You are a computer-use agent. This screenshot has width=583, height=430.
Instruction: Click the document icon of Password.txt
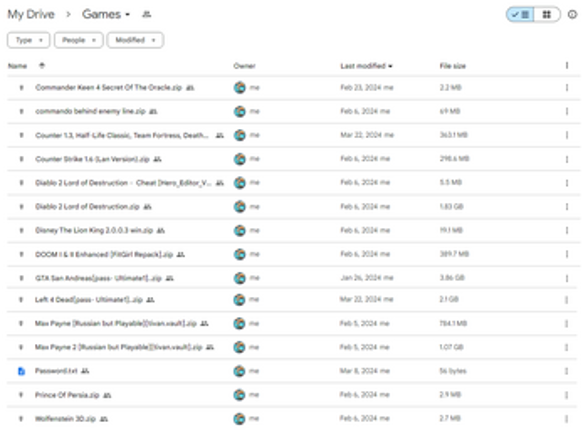(21, 371)
